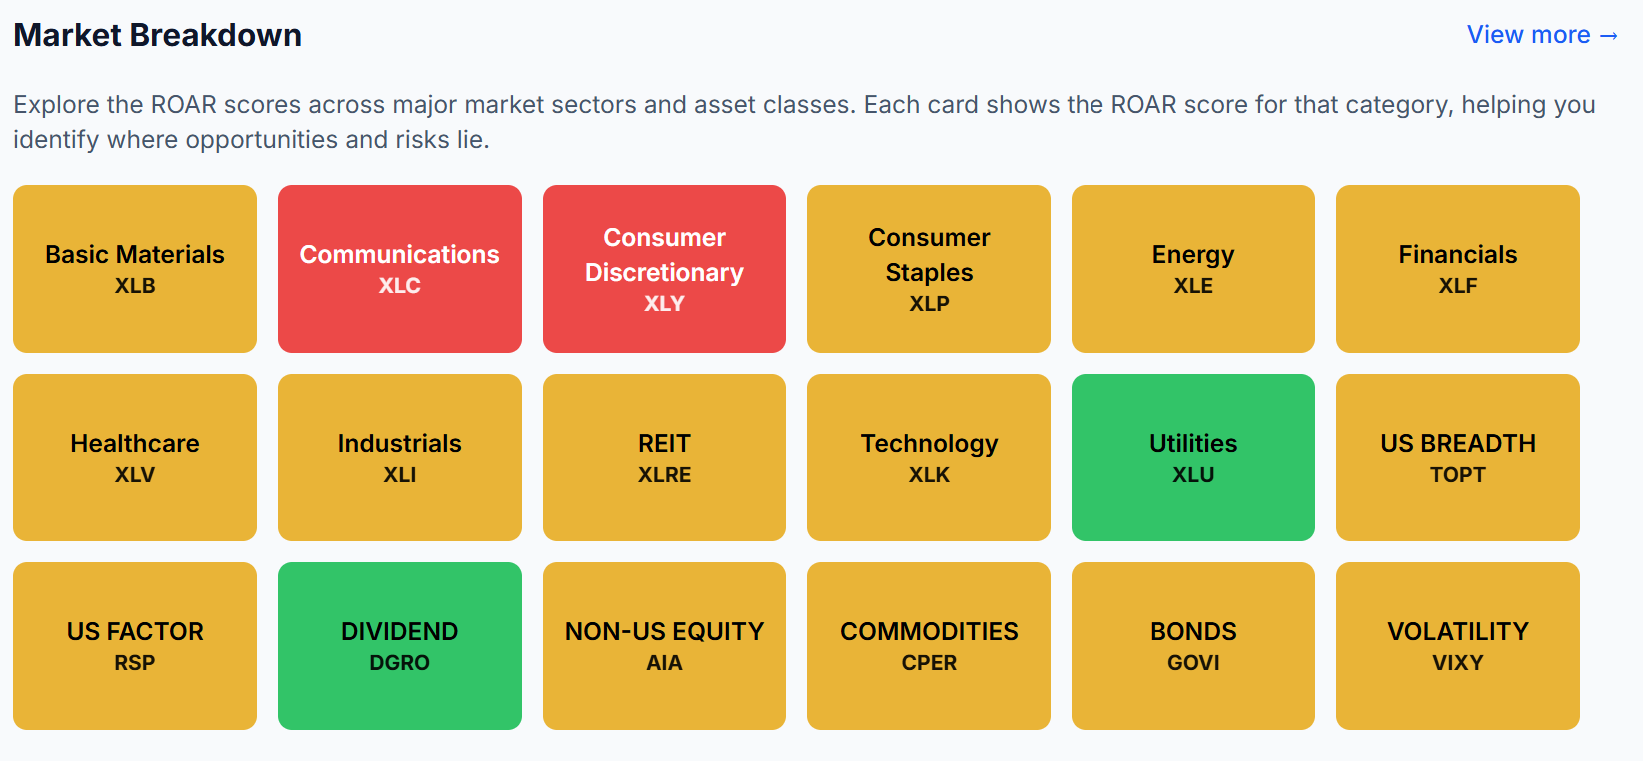Open Consumer Discretionary XLY sector card
Screen dimensions: 1643x761
[x=664, y=269]
